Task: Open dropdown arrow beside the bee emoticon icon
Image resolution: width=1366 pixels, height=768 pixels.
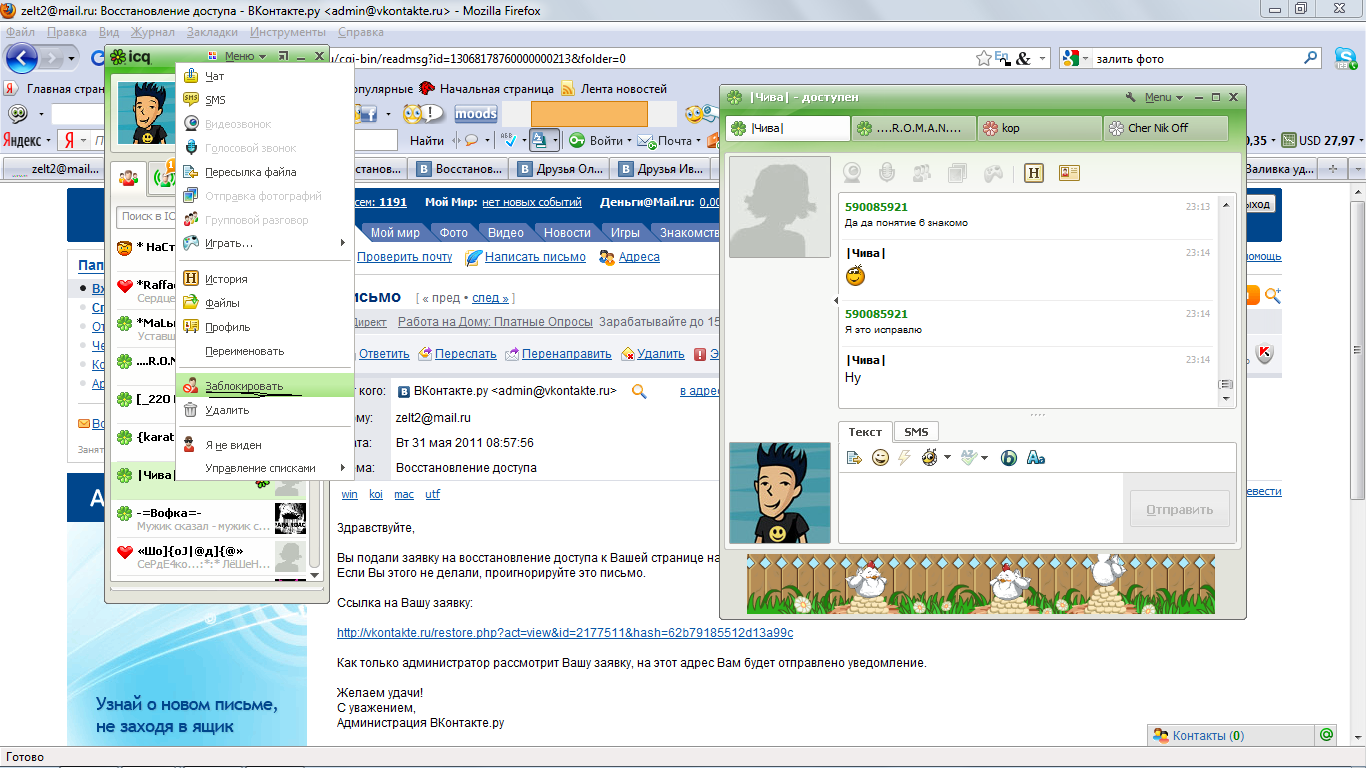Action: pos(945,459)
